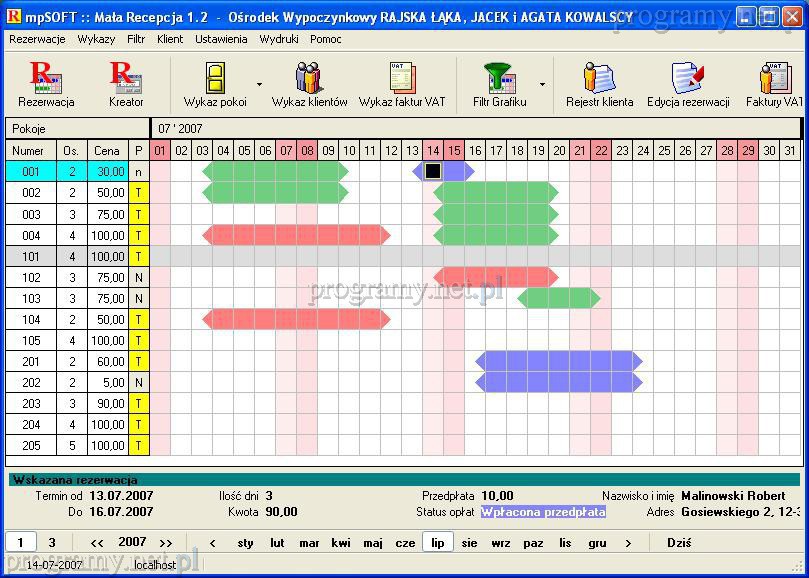This screenshot has width=809, height=578.
Task: Go to next year with >> arrow
Action: (x=166, y=543)
